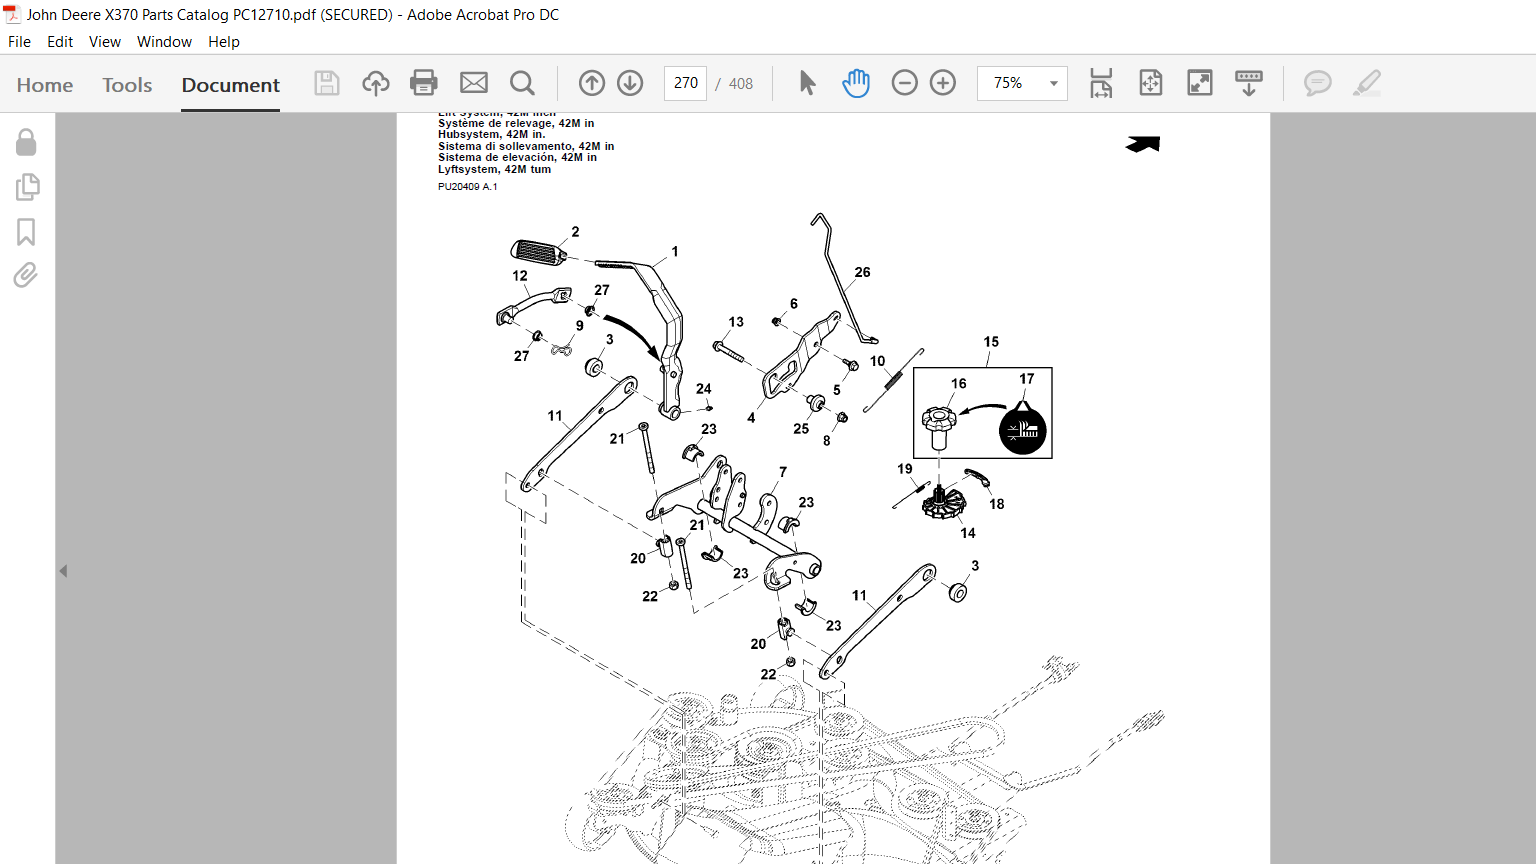Click part number 14 callout
The height and width of the screenshot is (864, 1536).
coord(968,533)
